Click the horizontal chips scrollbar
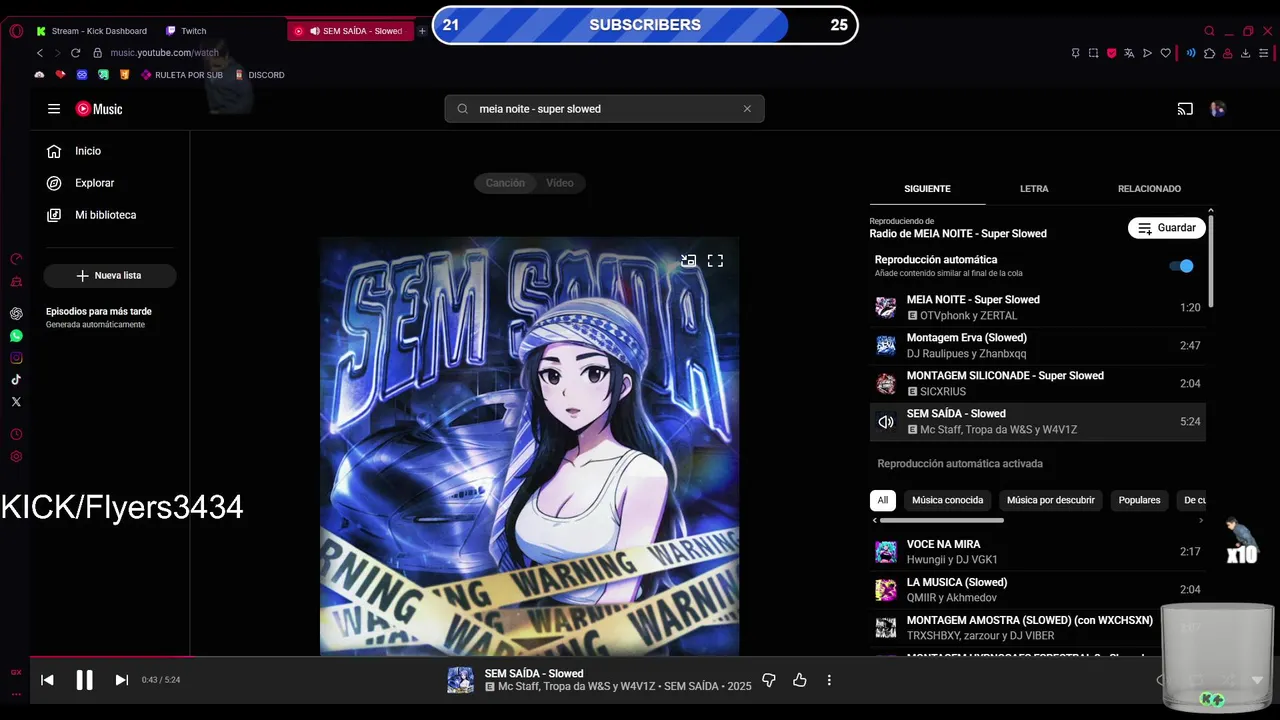This screenshot has width=1280, height=720. 941,520
